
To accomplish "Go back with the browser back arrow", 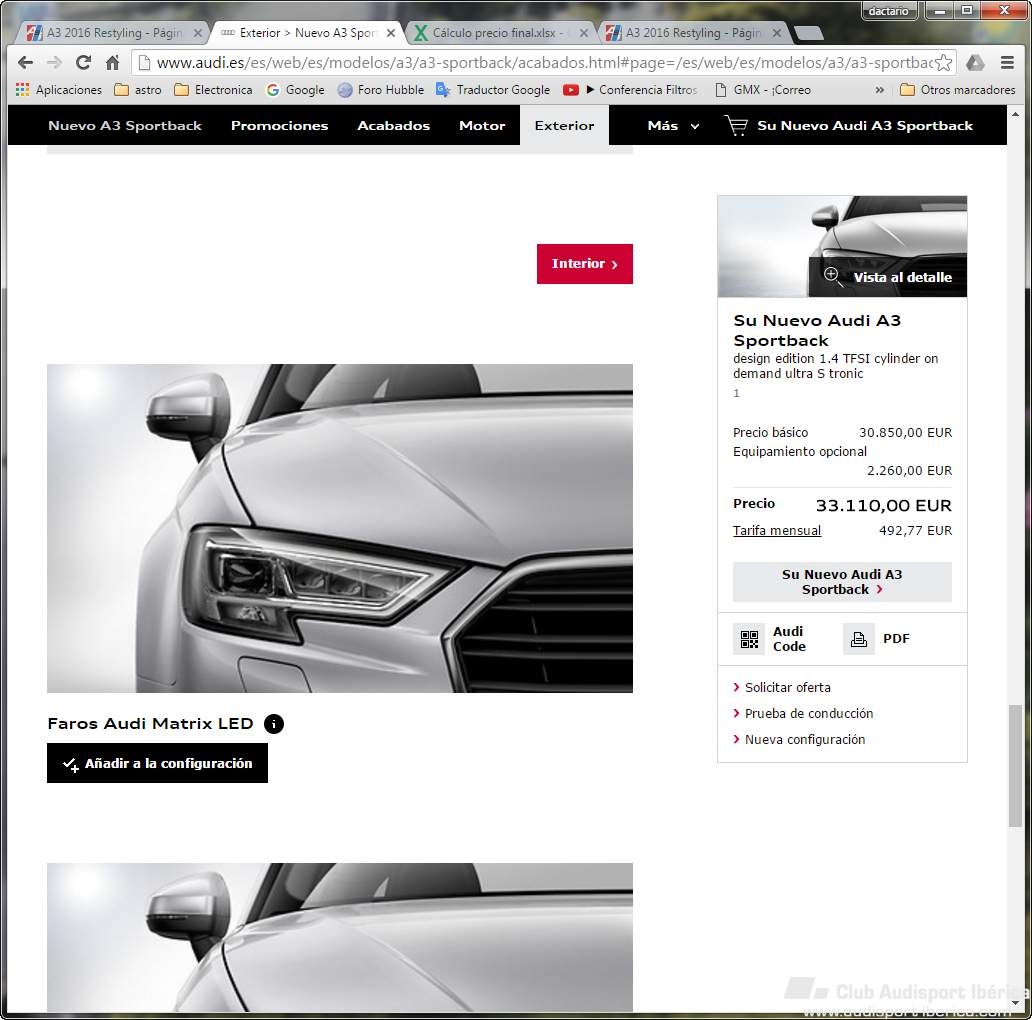I will (x=26, y=63).
